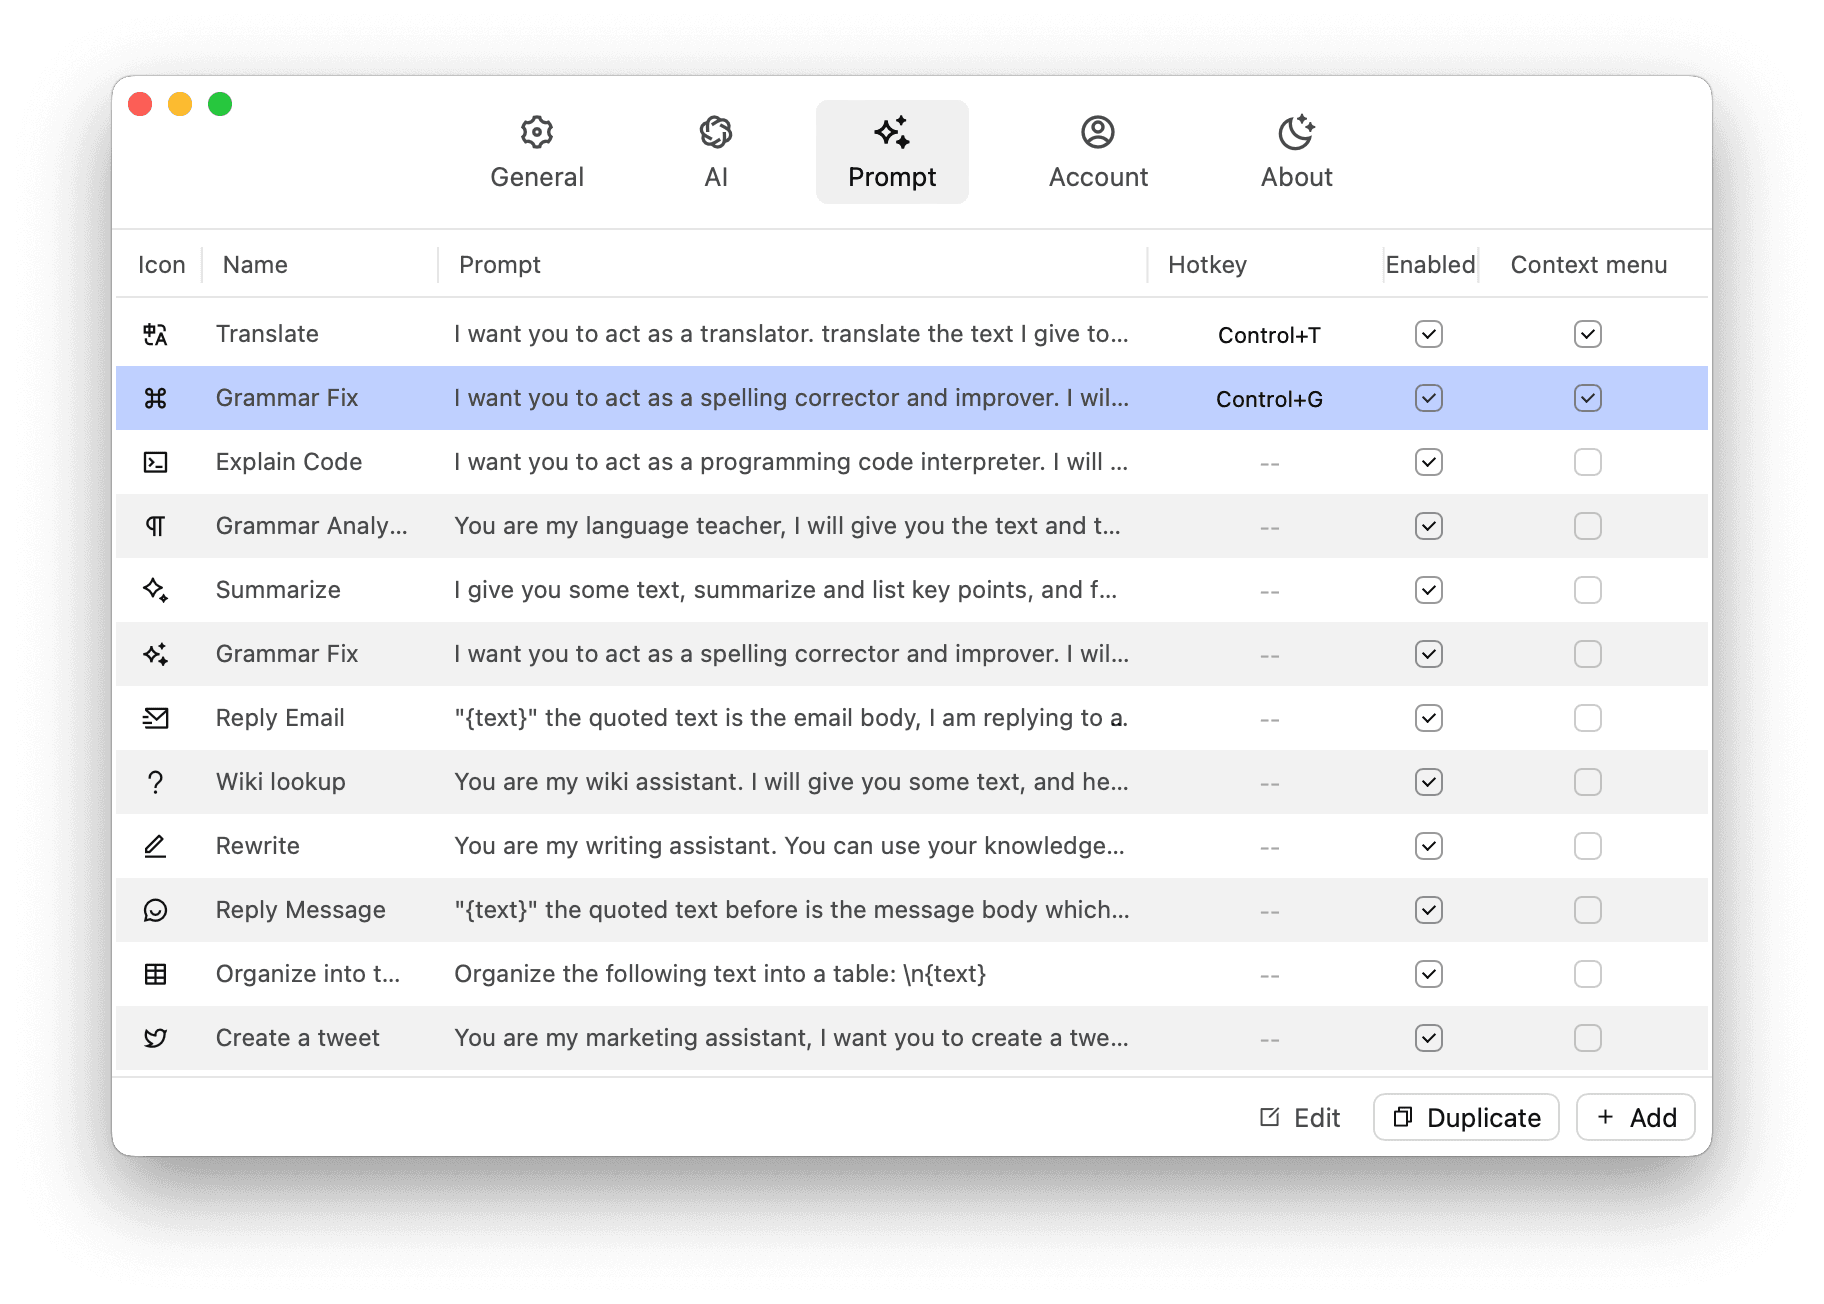Click the envelope icon for Reply Email
Viewport: 1824px width, 1304px height.
point(155,718)
